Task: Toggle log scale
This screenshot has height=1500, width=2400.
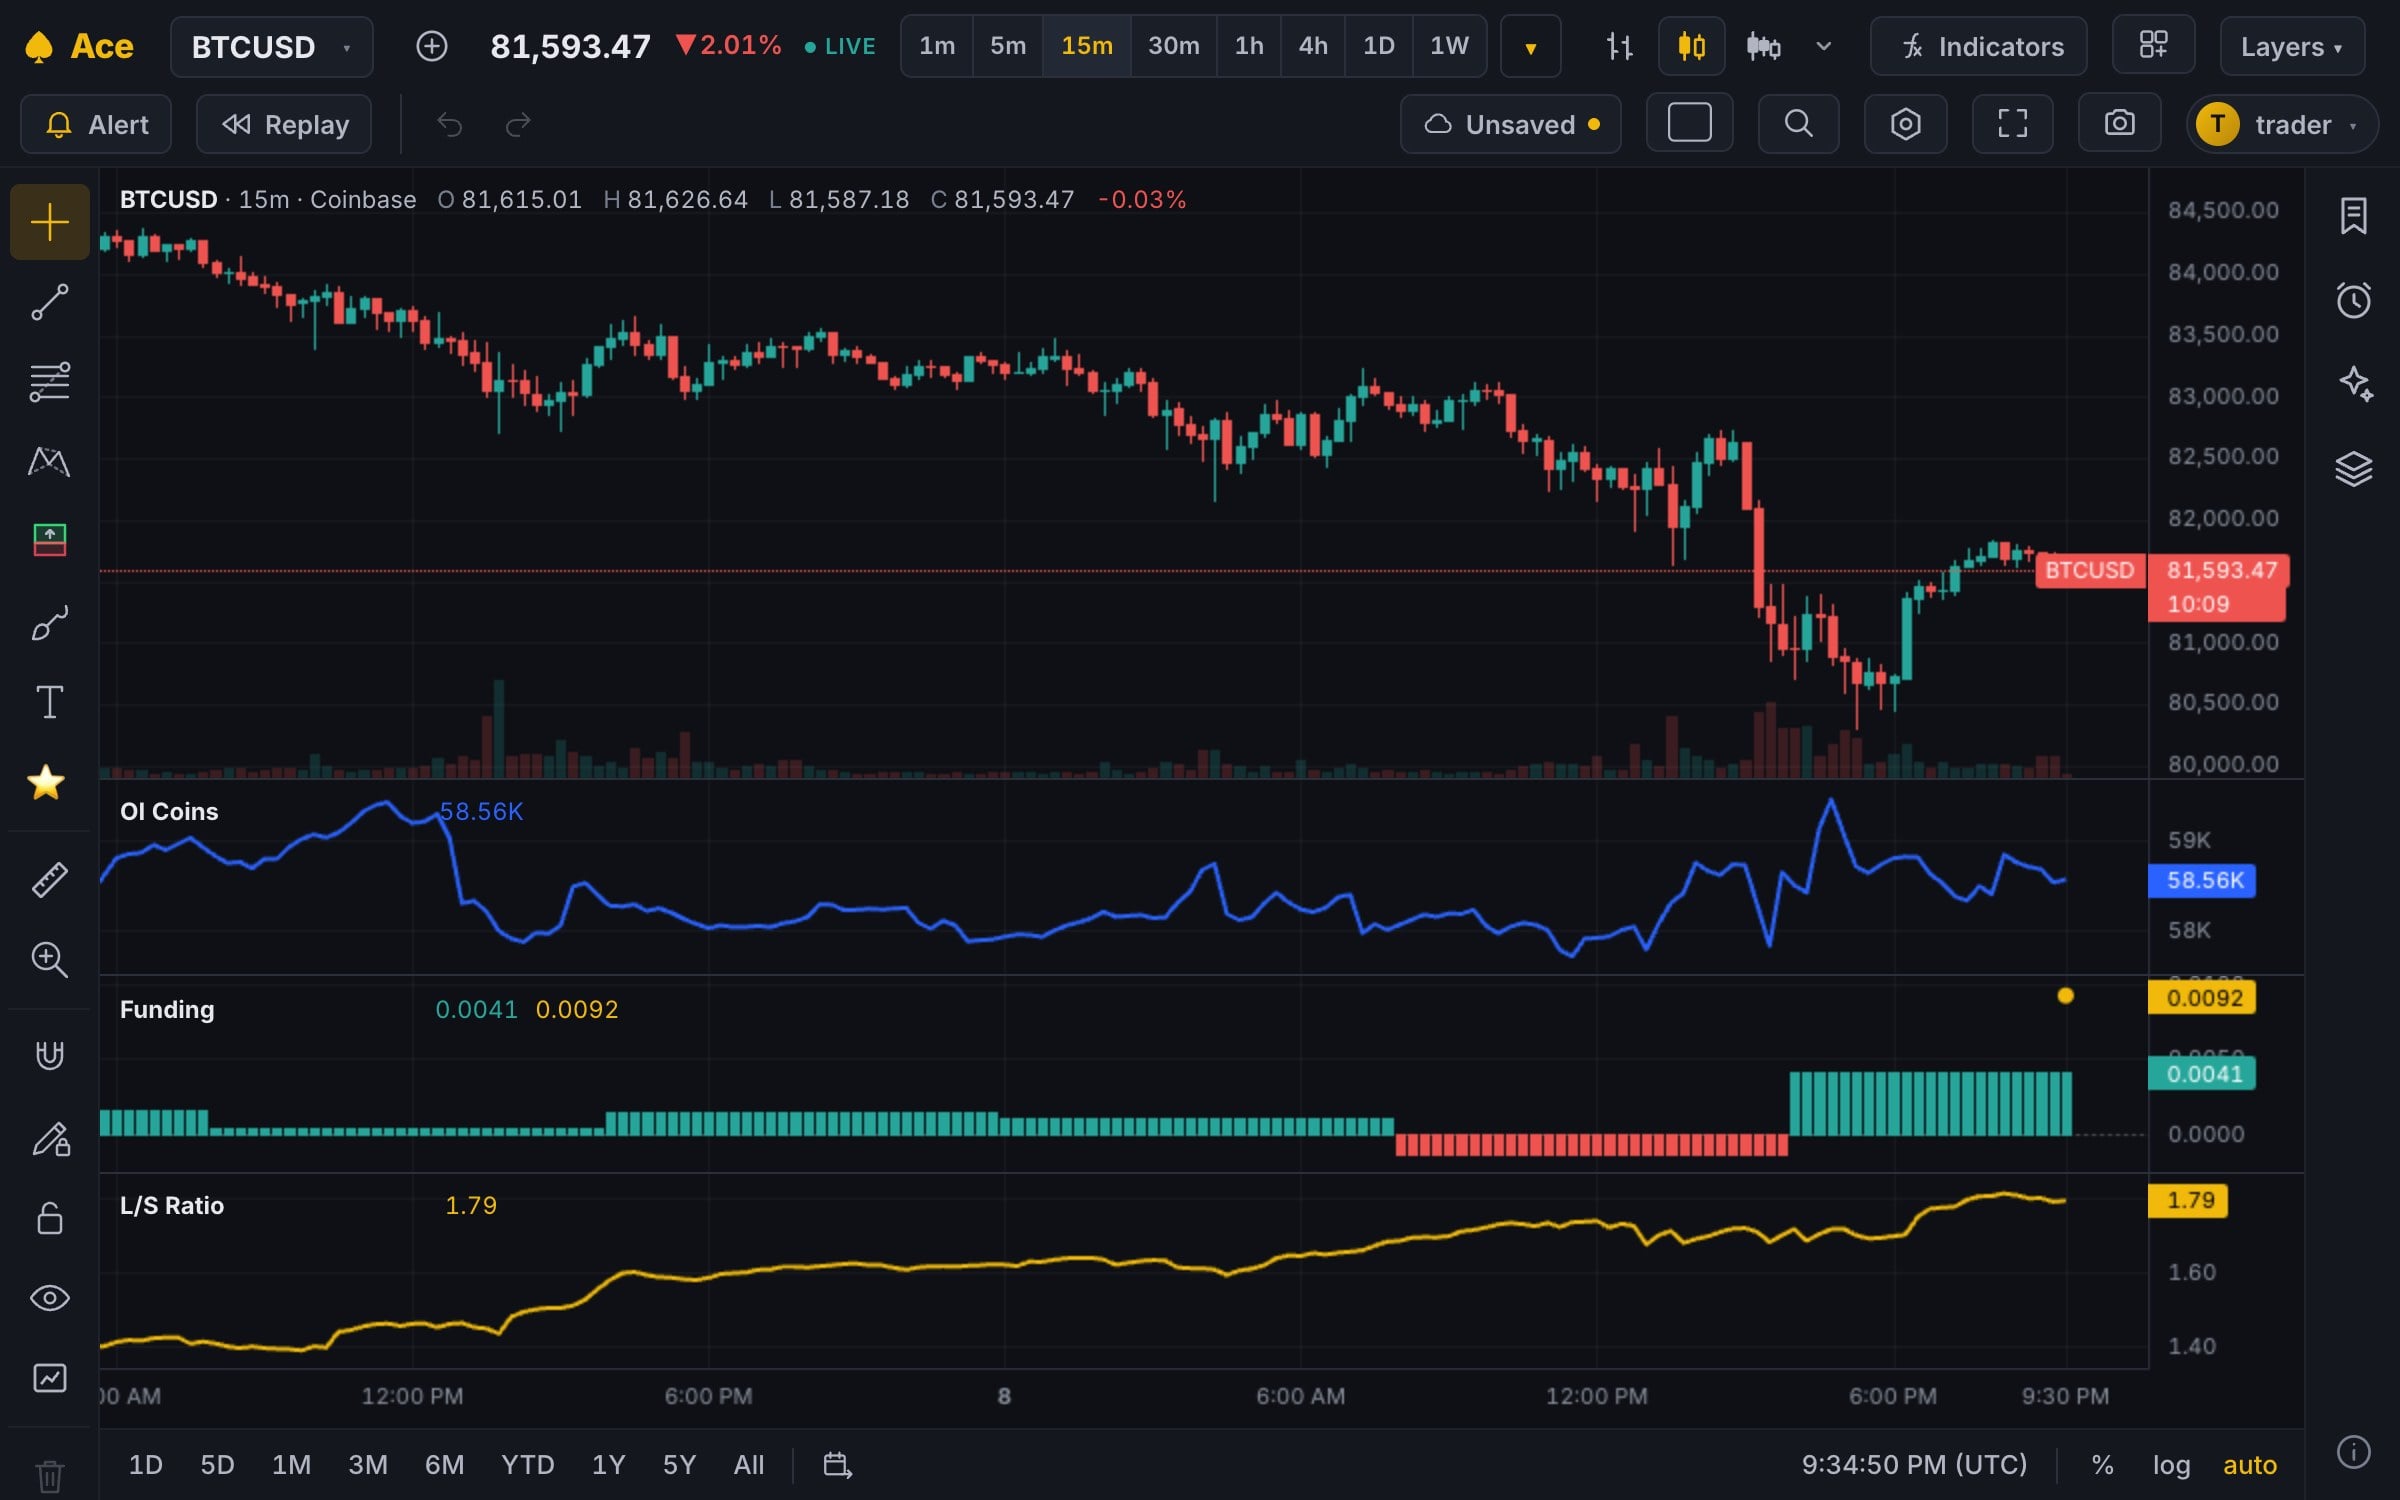Action: 2171,1465
